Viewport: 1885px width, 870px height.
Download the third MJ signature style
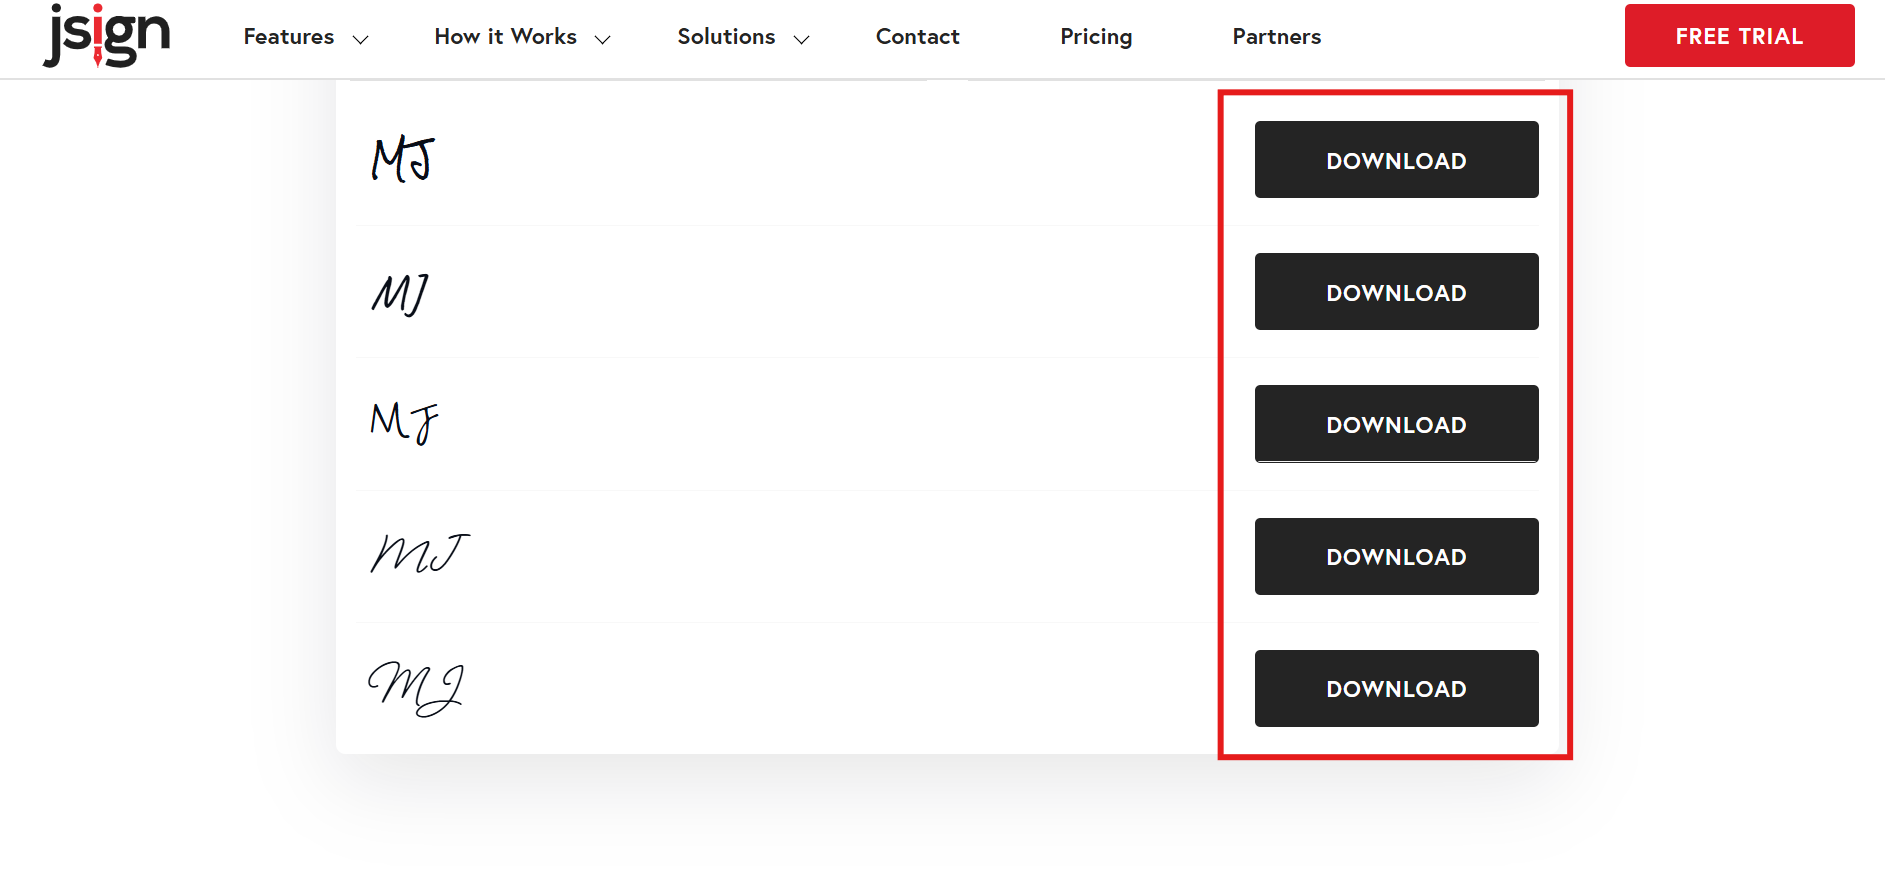pyautogui.click(x=1396, y=424)
